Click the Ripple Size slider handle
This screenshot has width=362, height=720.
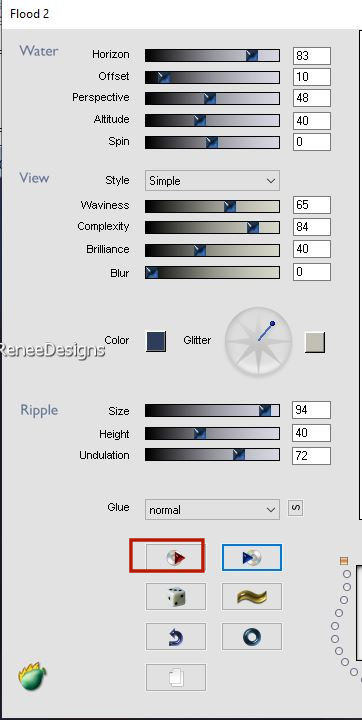pos(265,411)
